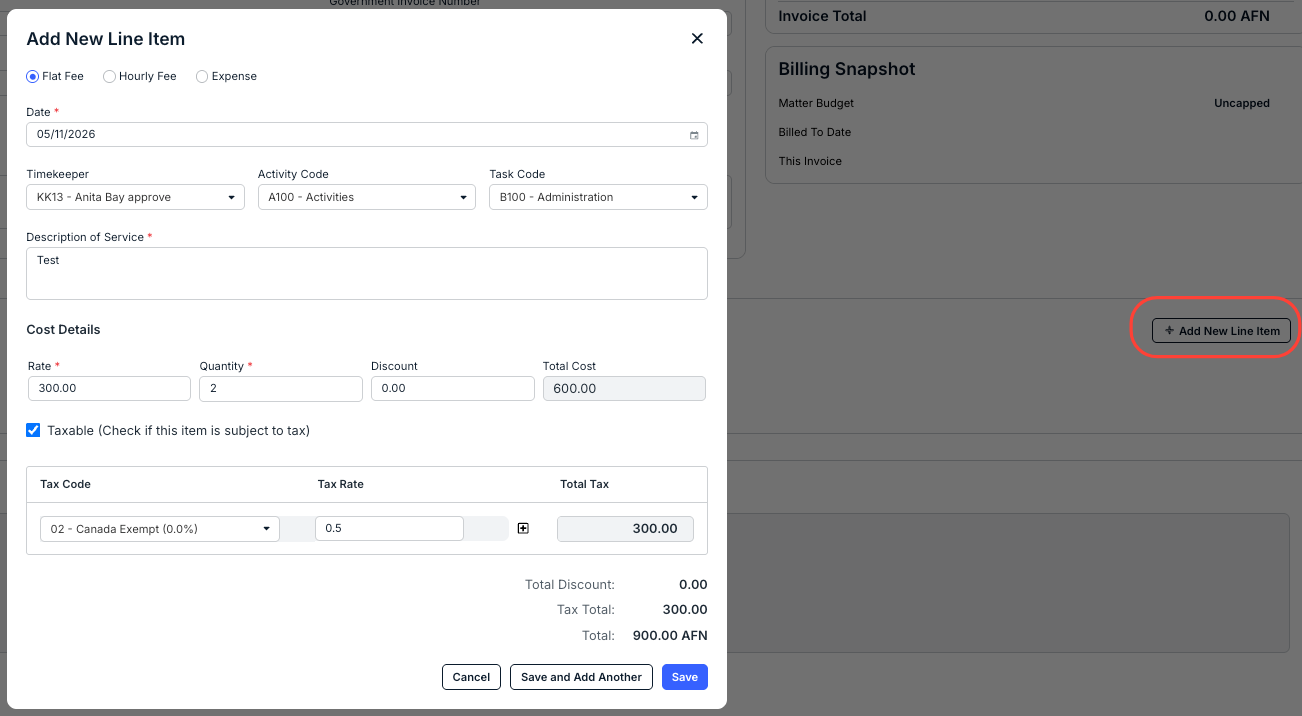Viewport: 1302px width, 716px height.
Task: Click the Total Tax field showing 300.00
Action: [x=625, y=528]
